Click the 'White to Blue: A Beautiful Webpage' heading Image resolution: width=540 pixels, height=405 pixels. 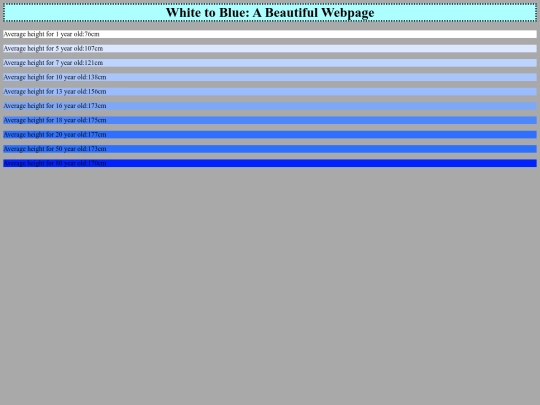tap(270, 13)
